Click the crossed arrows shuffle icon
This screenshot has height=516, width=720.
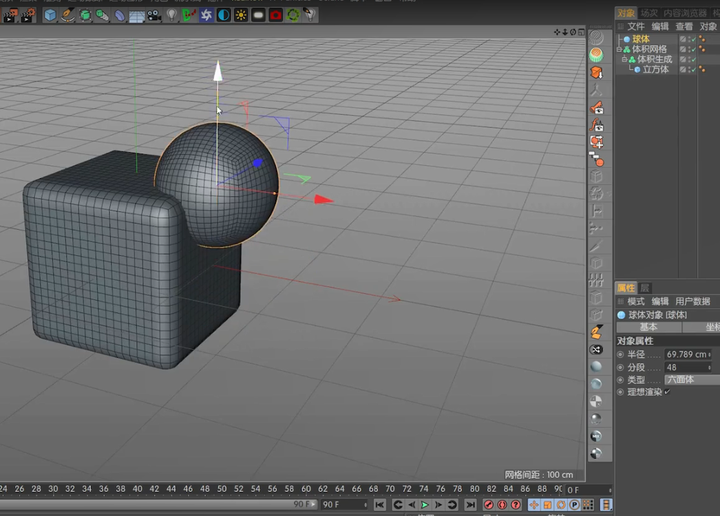(x=596, y=349)
